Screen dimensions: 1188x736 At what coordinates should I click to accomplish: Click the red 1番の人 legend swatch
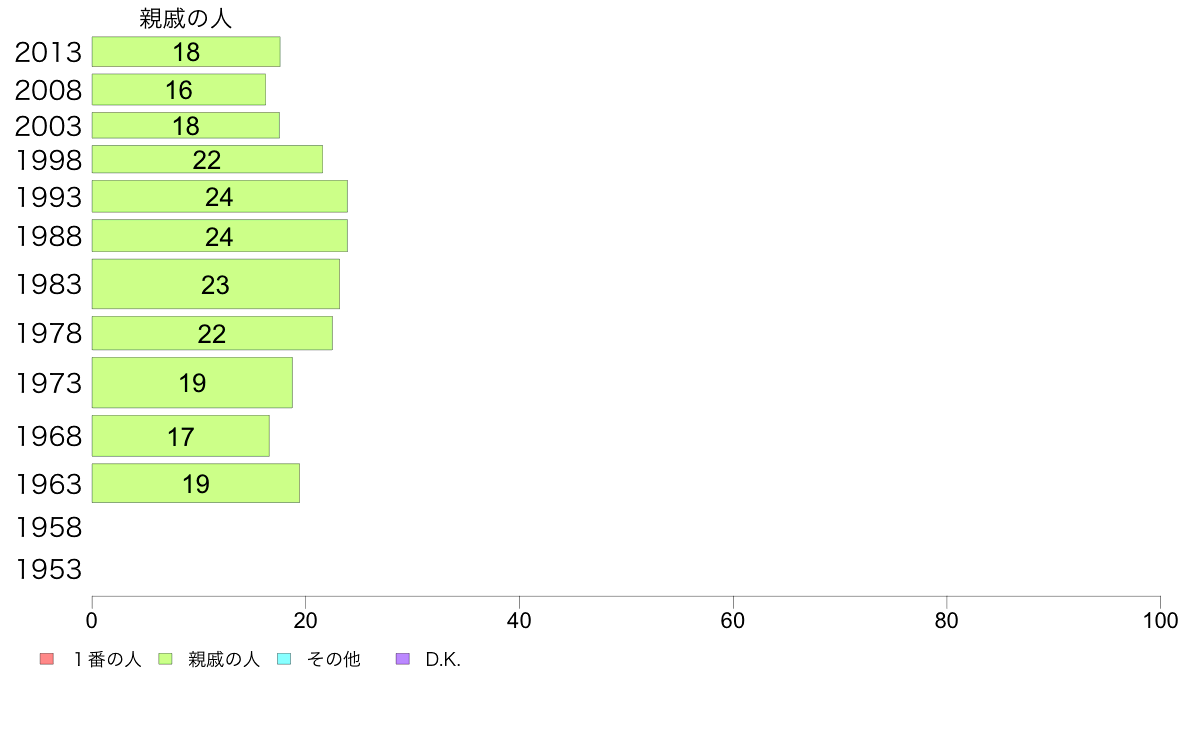click(46, 659)
